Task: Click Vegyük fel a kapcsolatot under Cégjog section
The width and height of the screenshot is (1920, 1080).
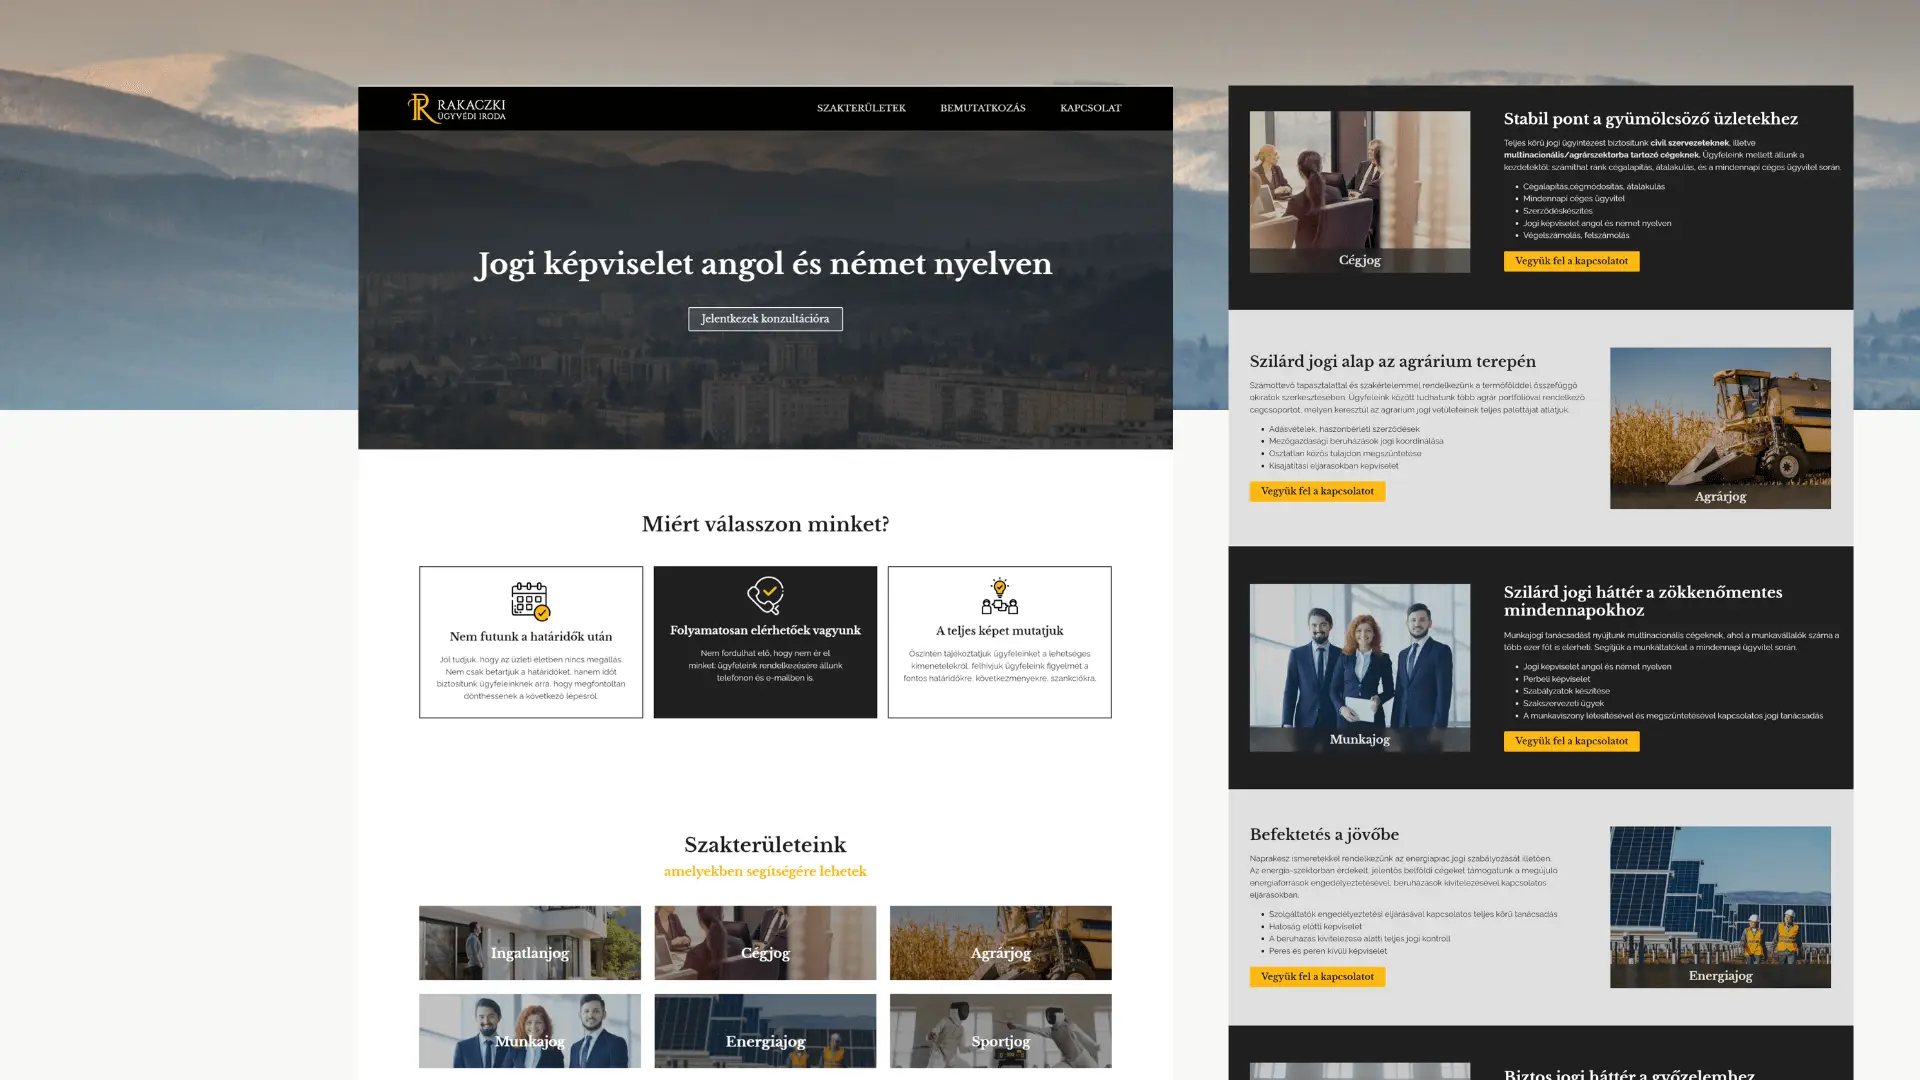Action: pyautogui.click(x=1571, y=261)
